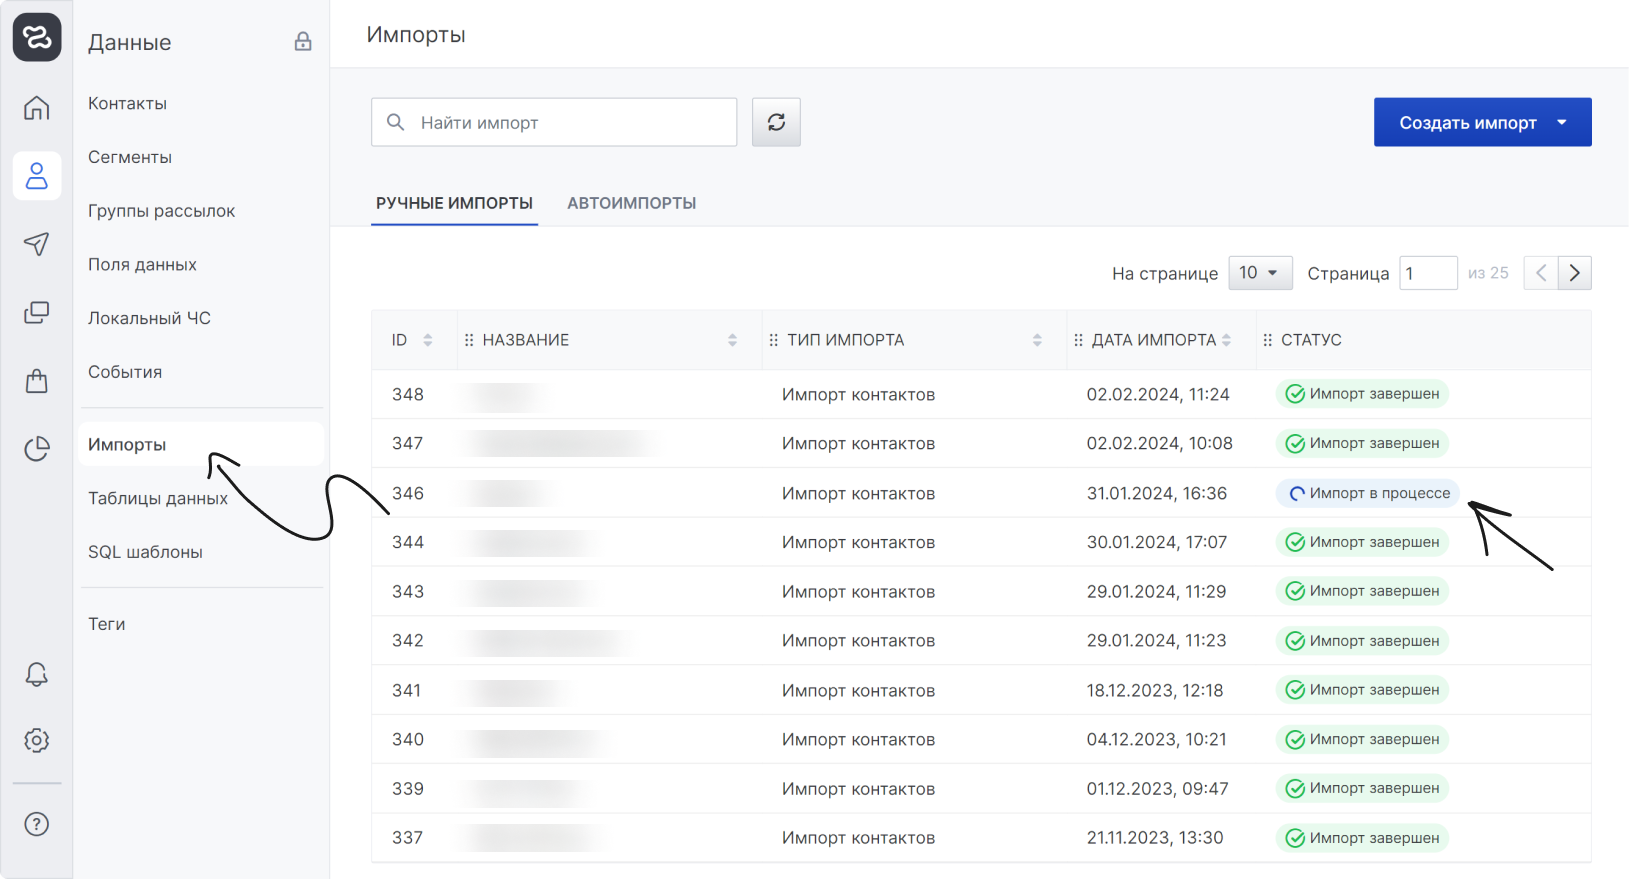Screen dimensions: 1629x879
Task: Click the app logo icon
Action: point(37,37)
